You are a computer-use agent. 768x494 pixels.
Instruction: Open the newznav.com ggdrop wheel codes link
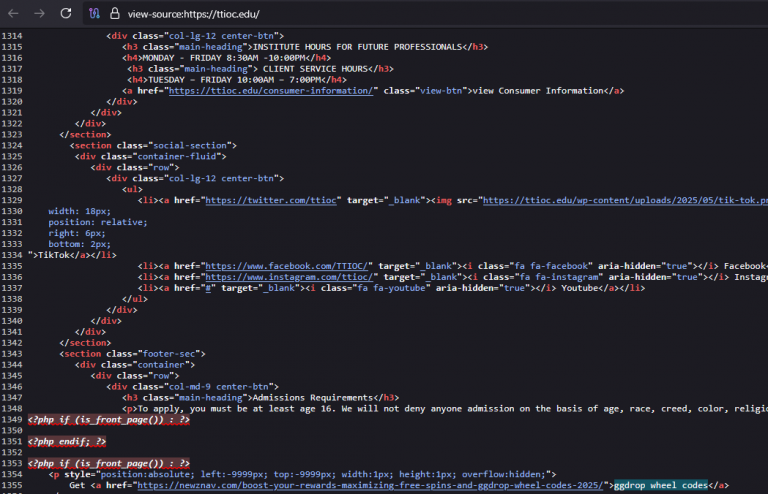click(x=370, y=485)
